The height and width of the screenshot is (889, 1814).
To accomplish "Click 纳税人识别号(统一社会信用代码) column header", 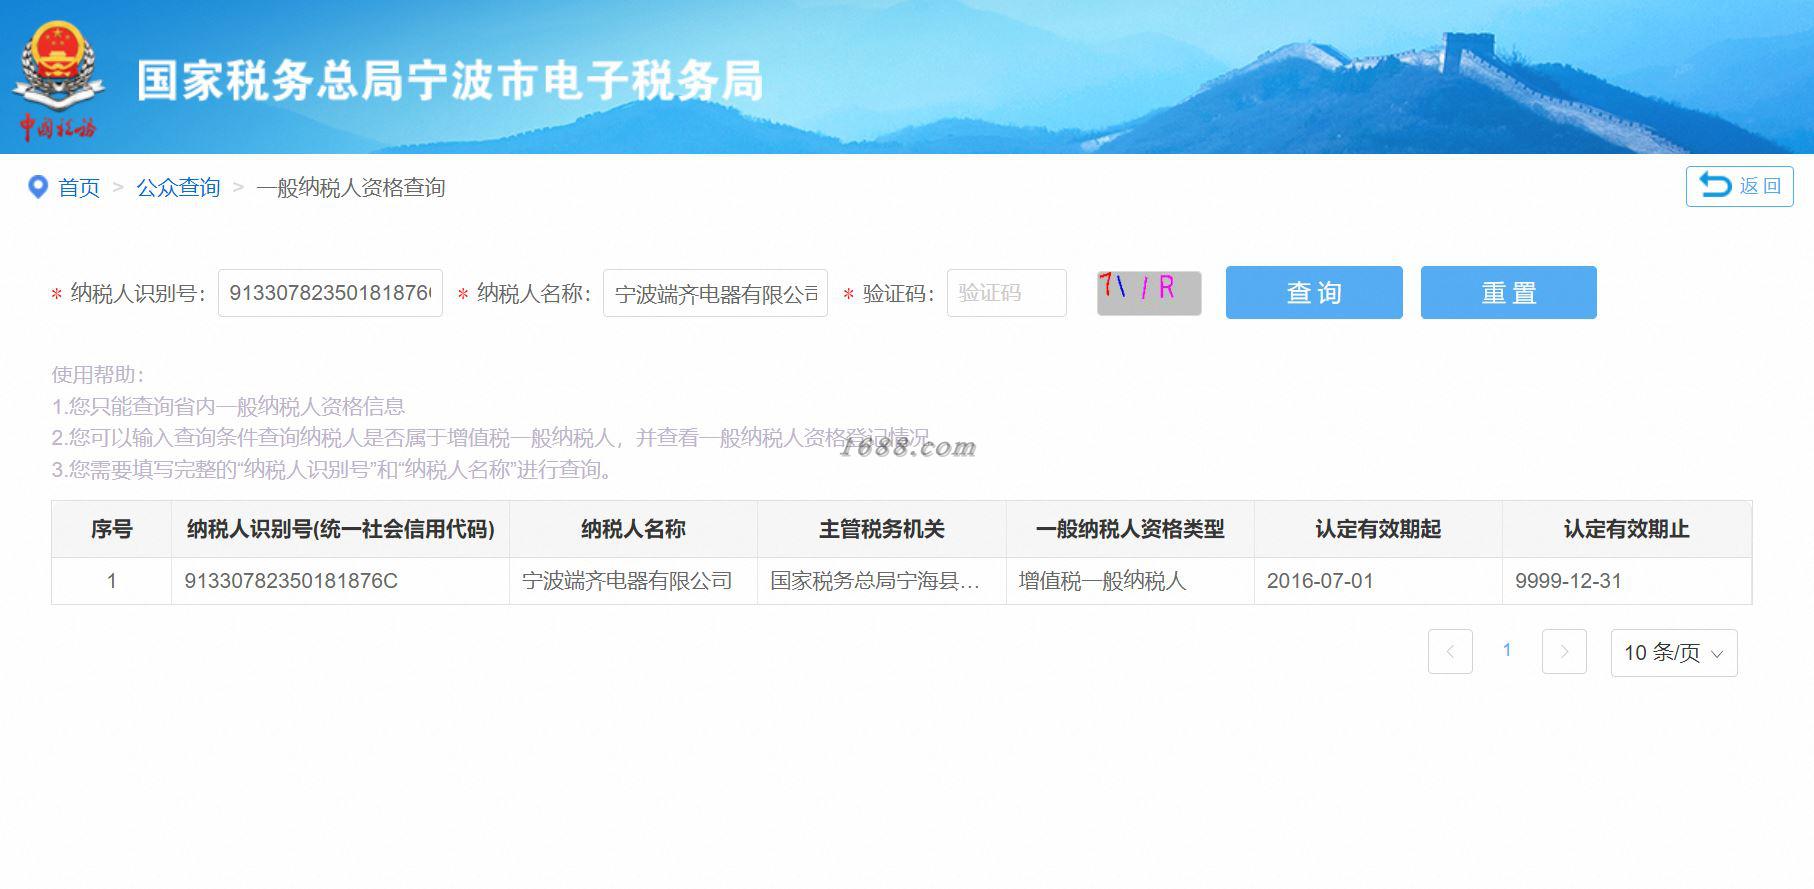I will coord(340,529).
